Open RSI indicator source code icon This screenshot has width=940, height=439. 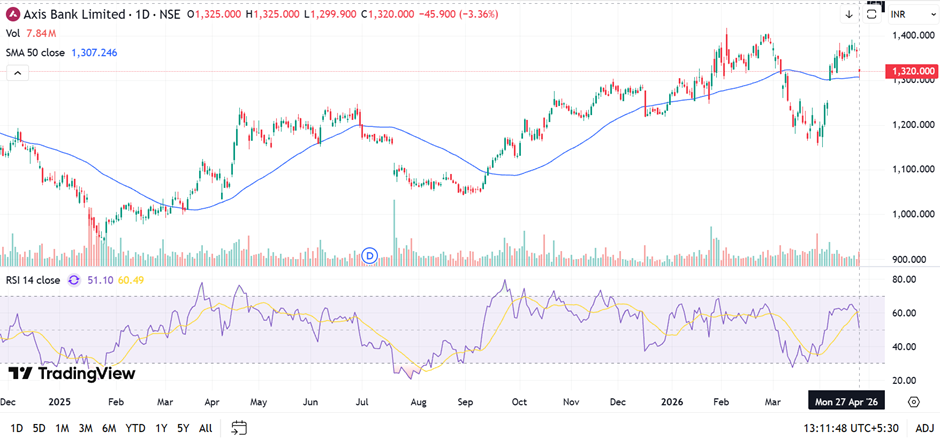tap(74, 281)
